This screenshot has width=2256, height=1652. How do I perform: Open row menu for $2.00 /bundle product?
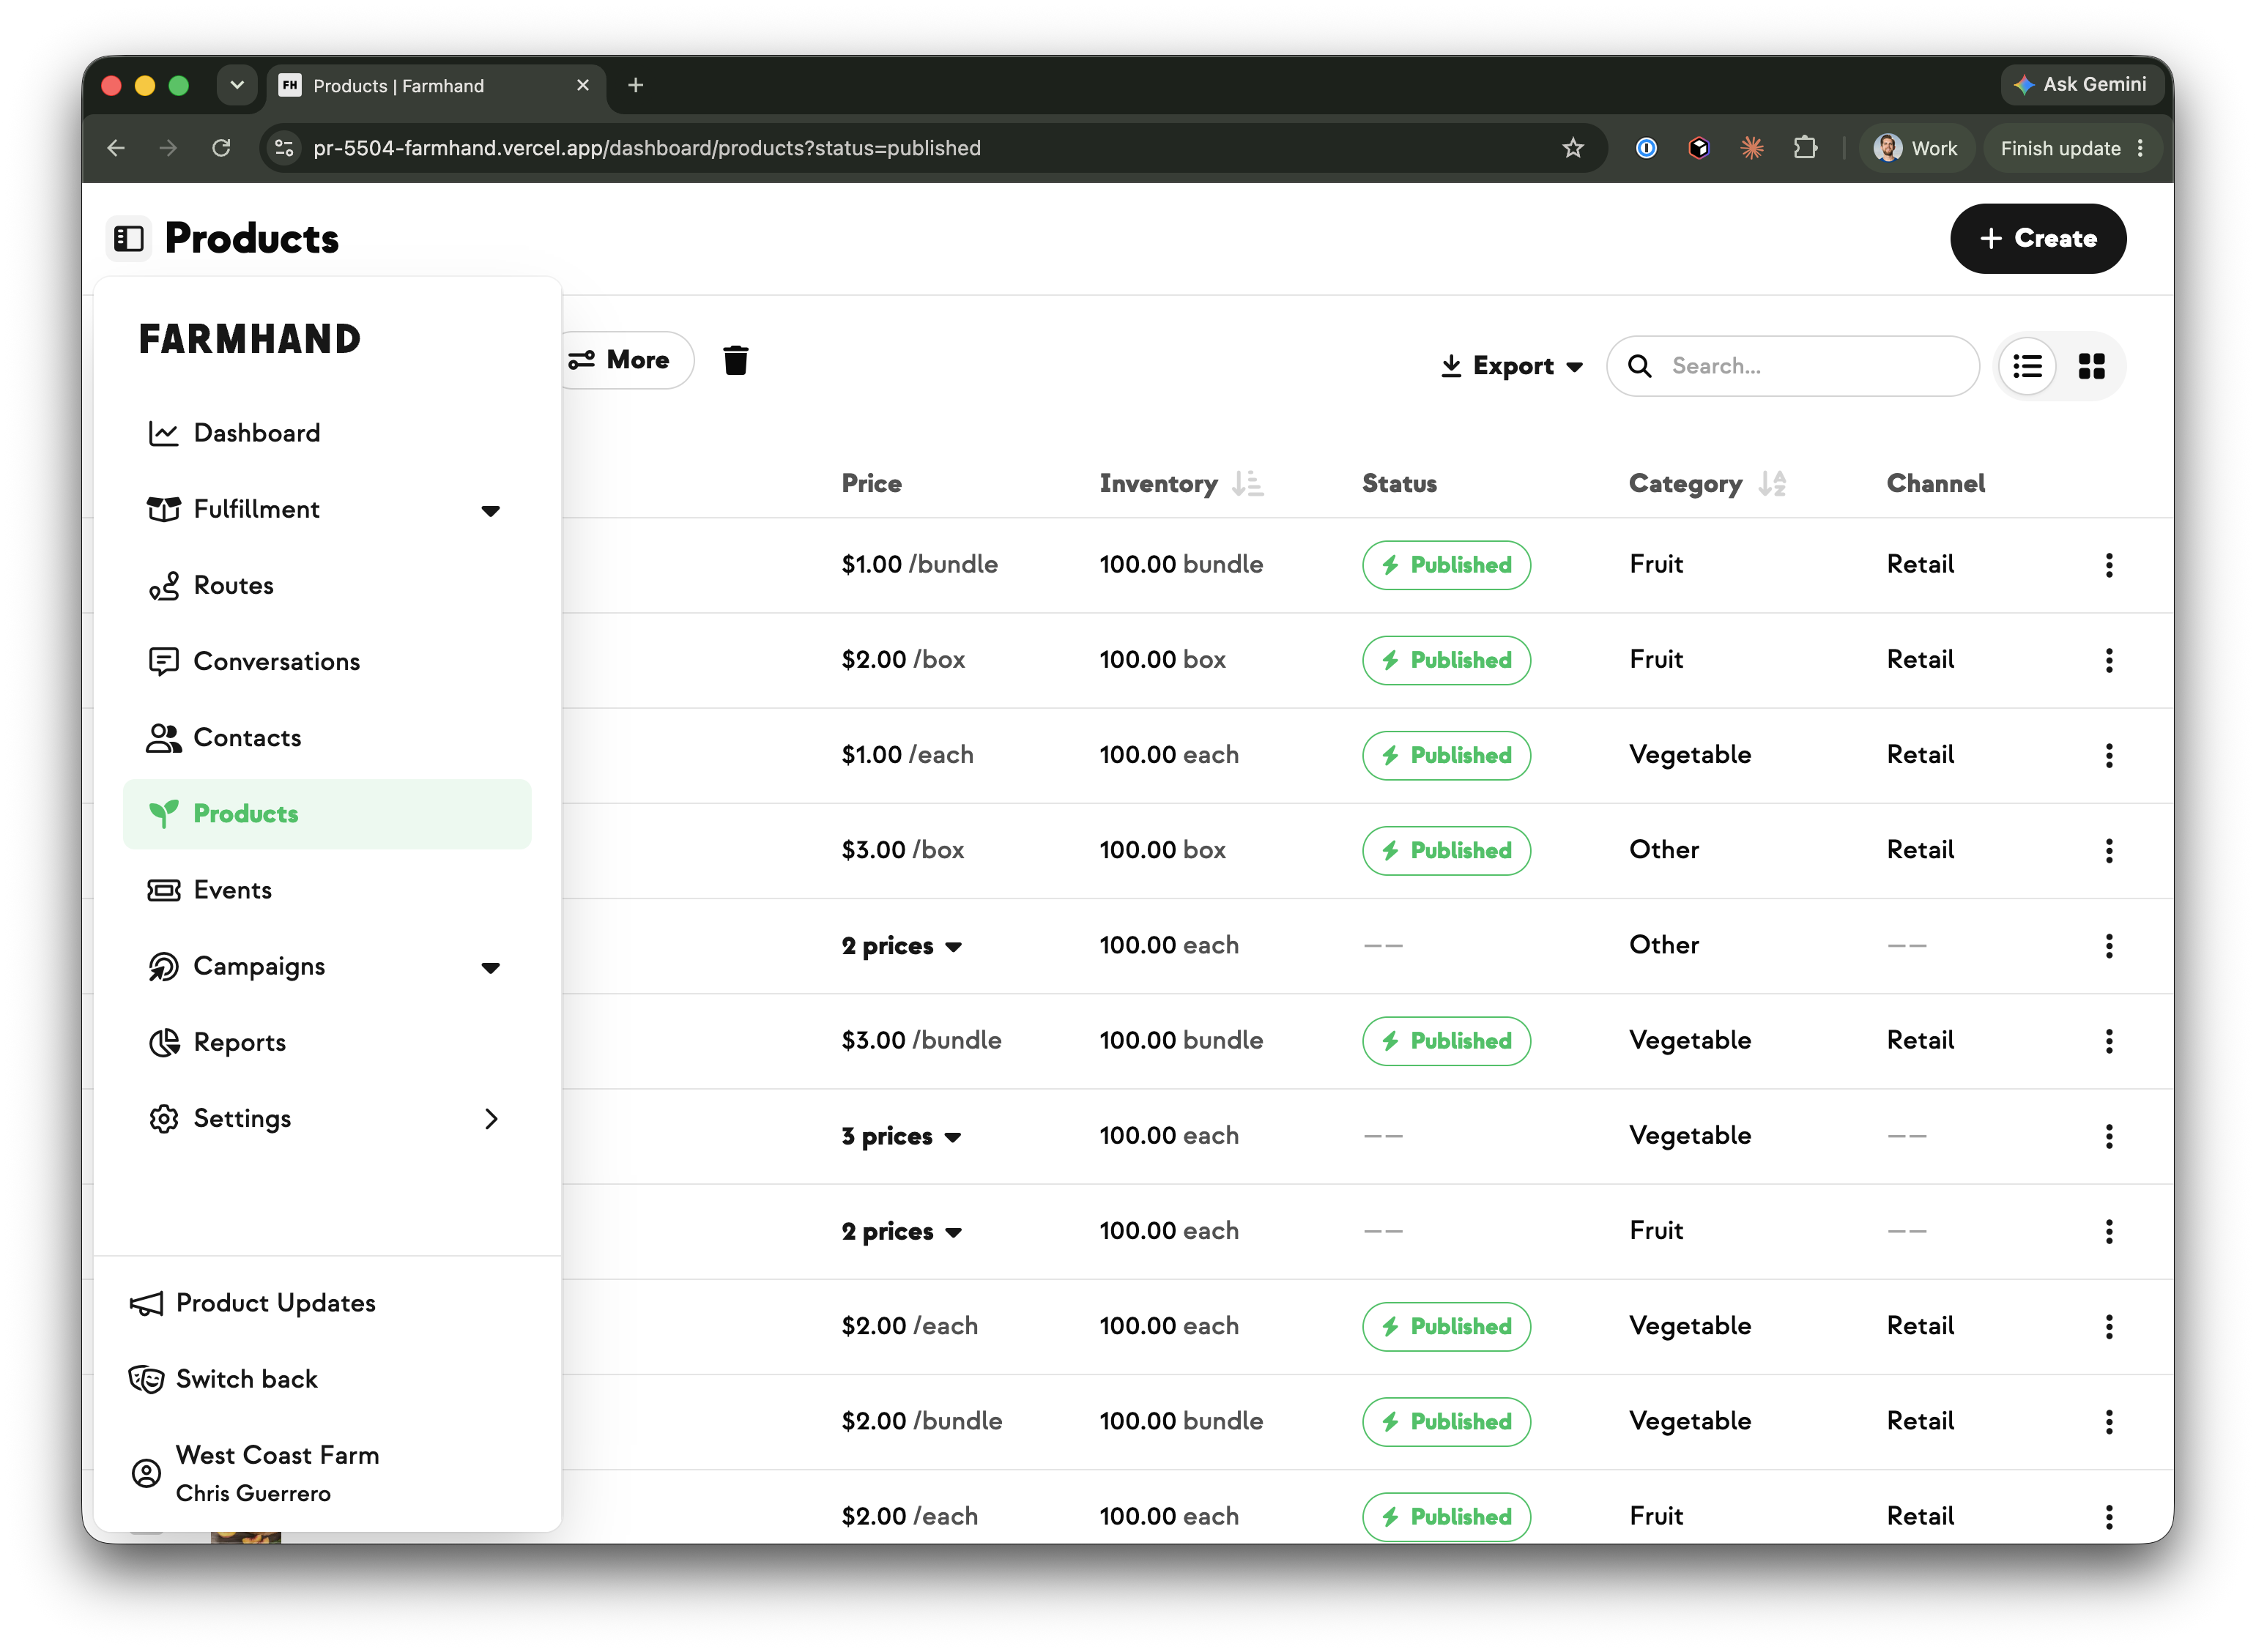pyautogui.click(x=2109, y=1422)
